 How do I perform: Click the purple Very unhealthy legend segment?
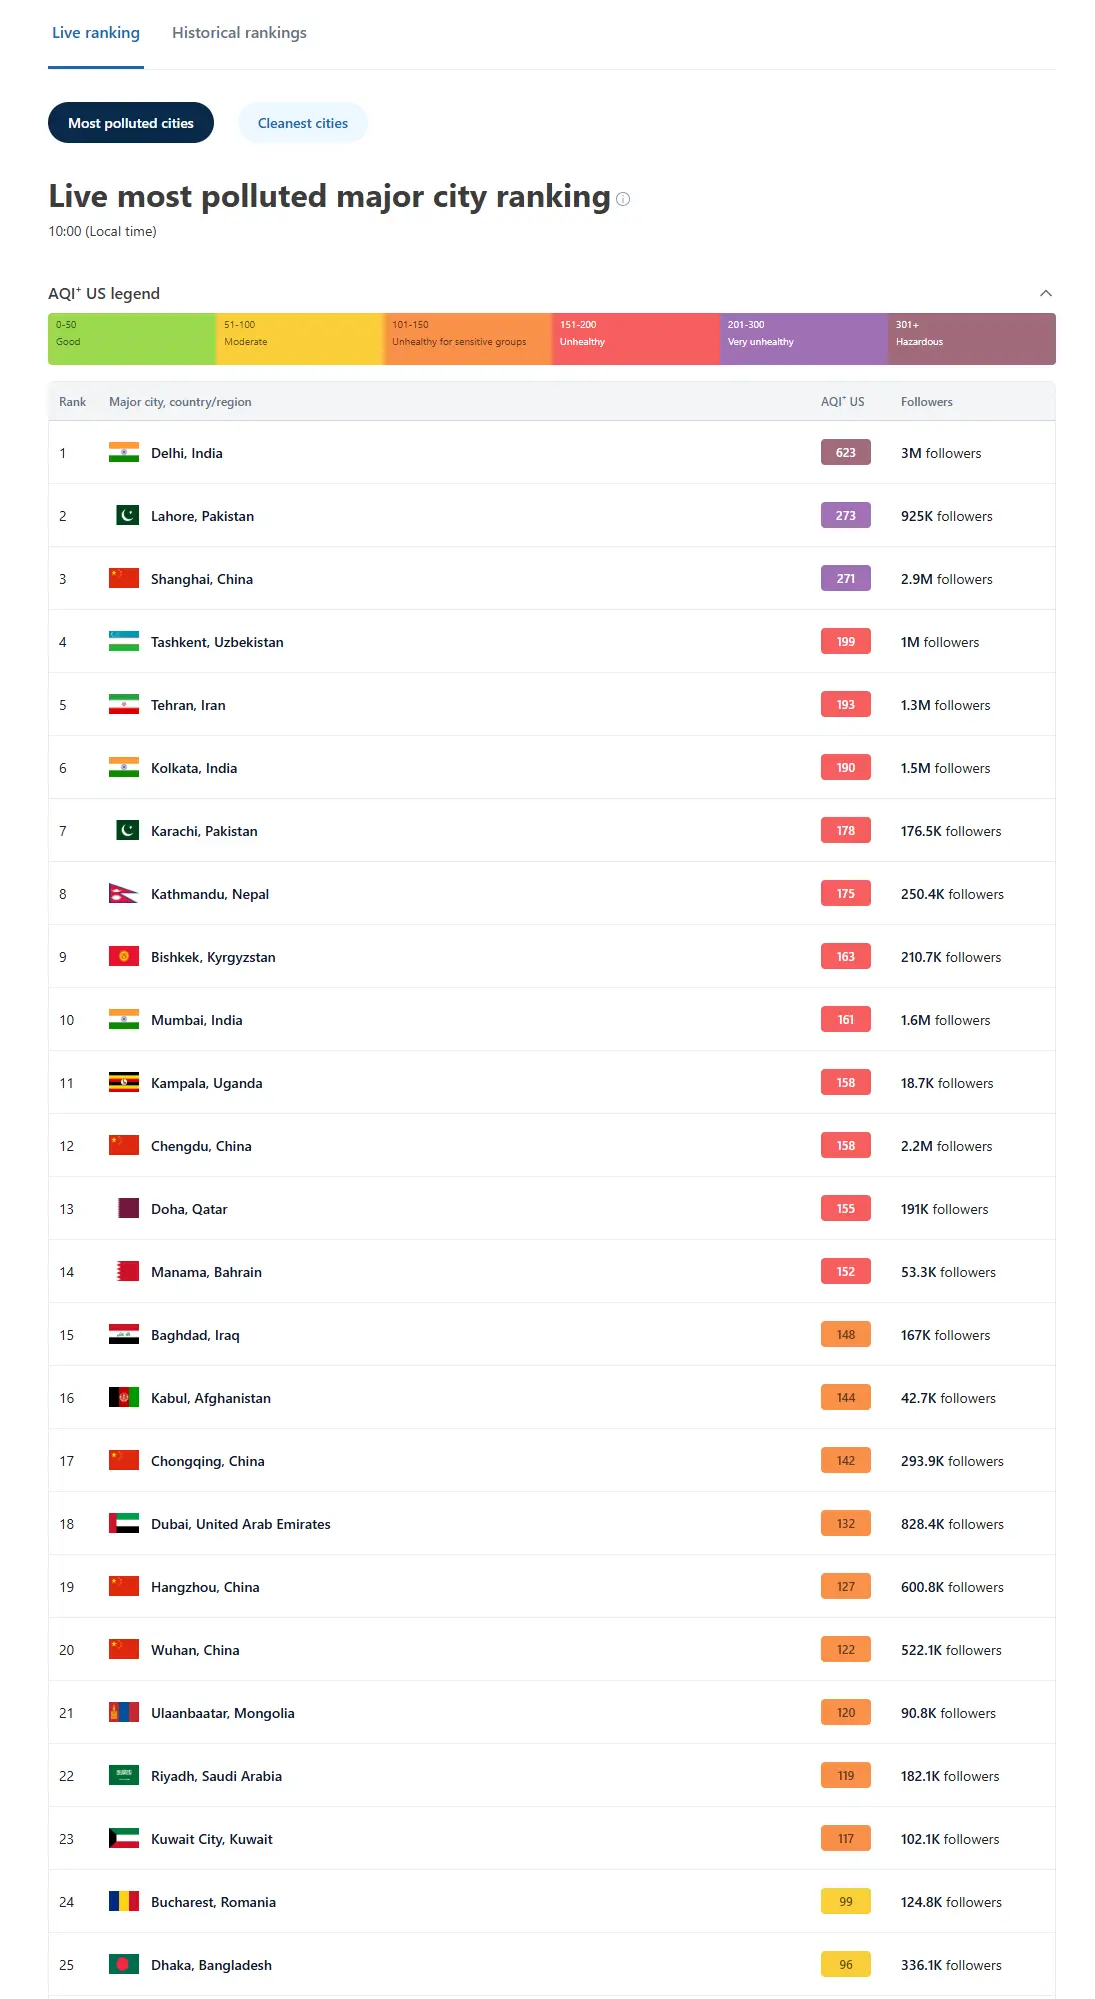pos(803,339)
